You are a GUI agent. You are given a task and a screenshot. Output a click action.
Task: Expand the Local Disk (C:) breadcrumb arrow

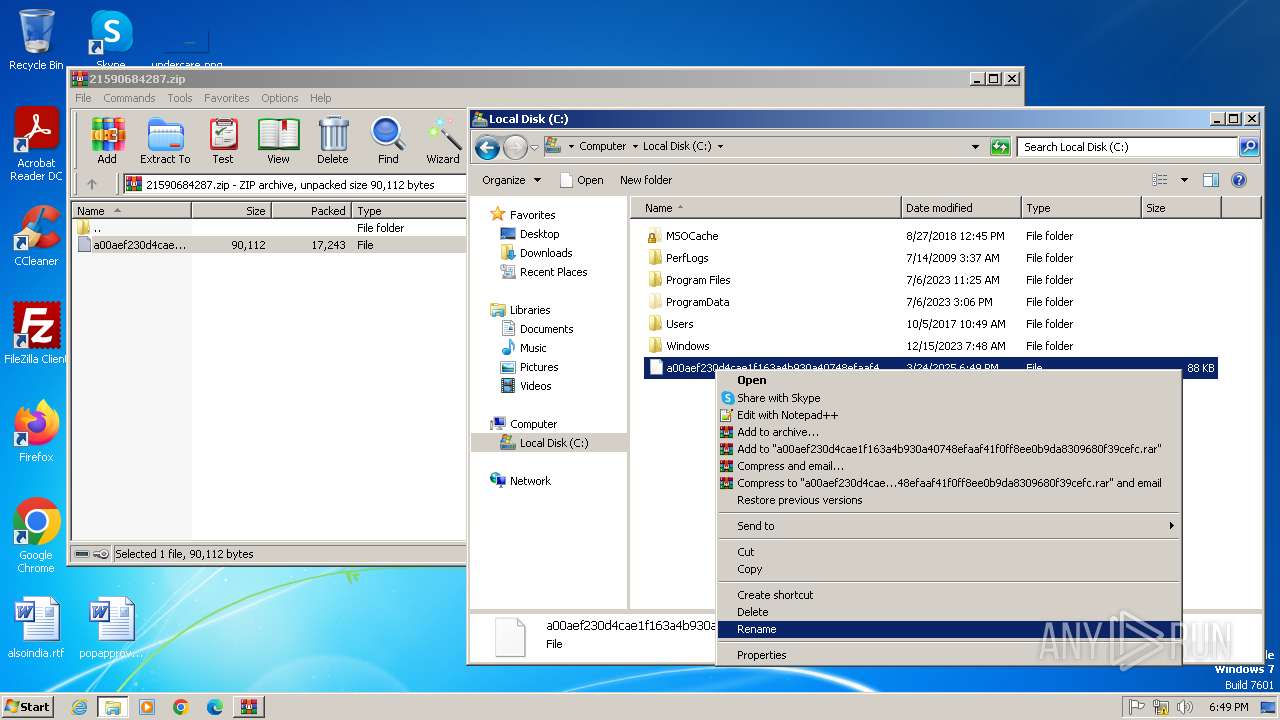coord(720,146)
